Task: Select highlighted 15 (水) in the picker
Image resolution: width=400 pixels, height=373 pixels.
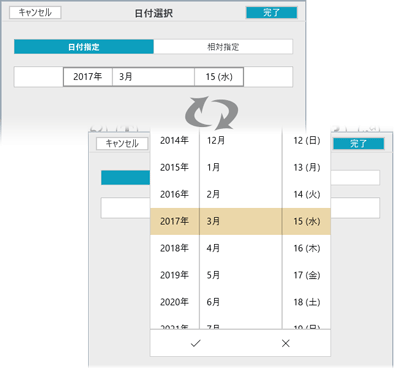Action: (x=306, y=221)
